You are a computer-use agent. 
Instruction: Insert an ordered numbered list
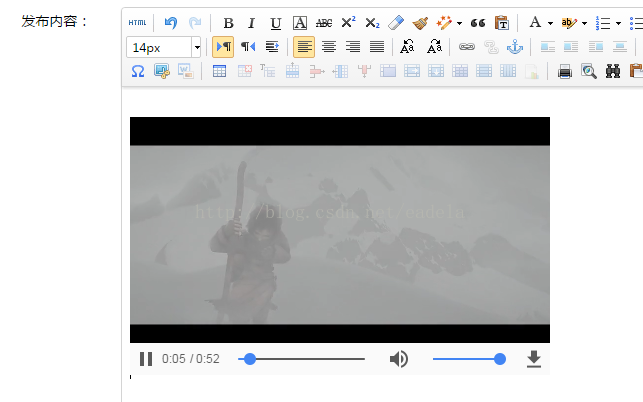[x=603, y=23]
